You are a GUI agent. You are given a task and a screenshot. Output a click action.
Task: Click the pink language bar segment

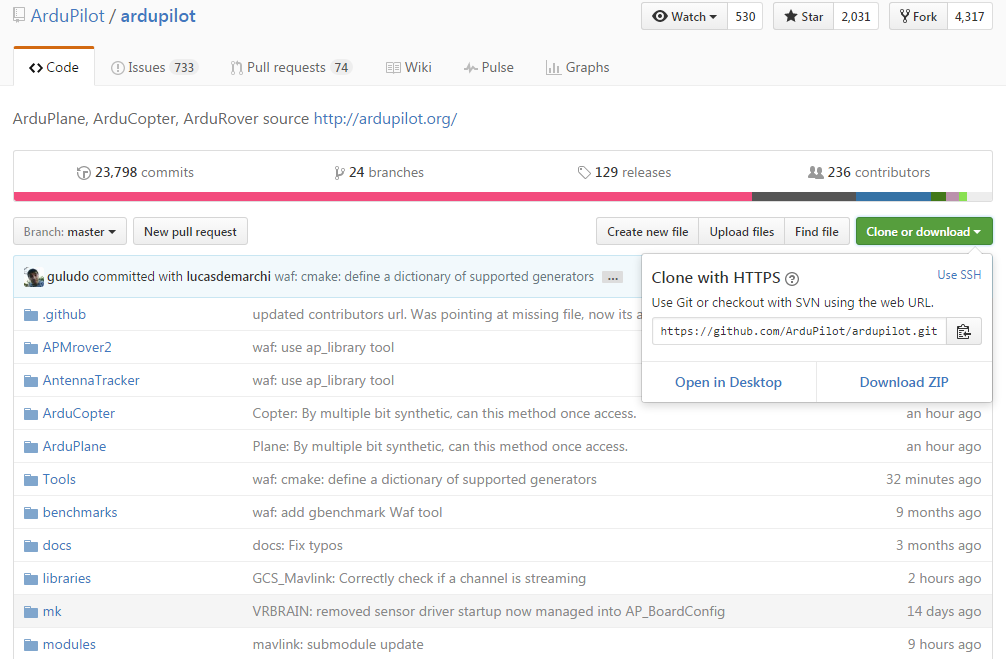[x=382, y=196]
